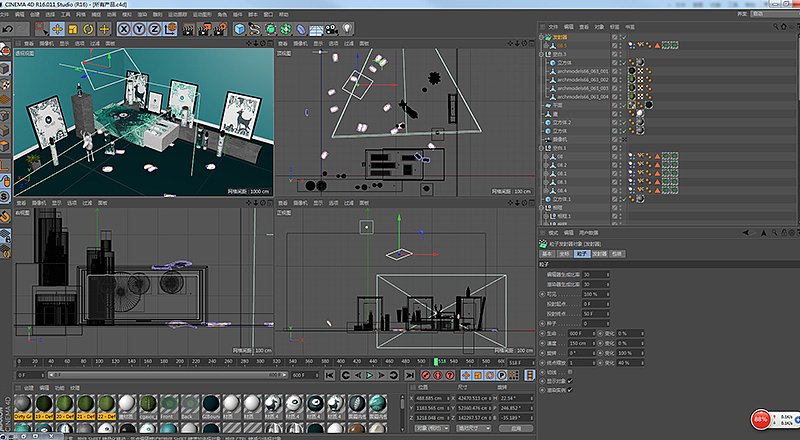Enable the 切线 tangential checkbox
Screen dimensions: 800x440
click(x=570, y=372)
